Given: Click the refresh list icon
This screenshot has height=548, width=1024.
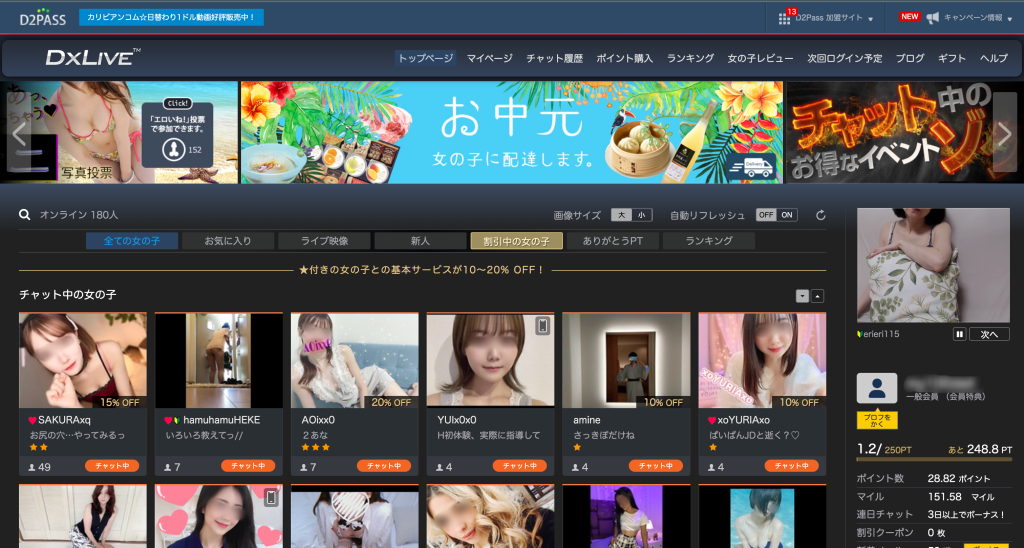Looking at the screenshot, I should coord(821,215).
